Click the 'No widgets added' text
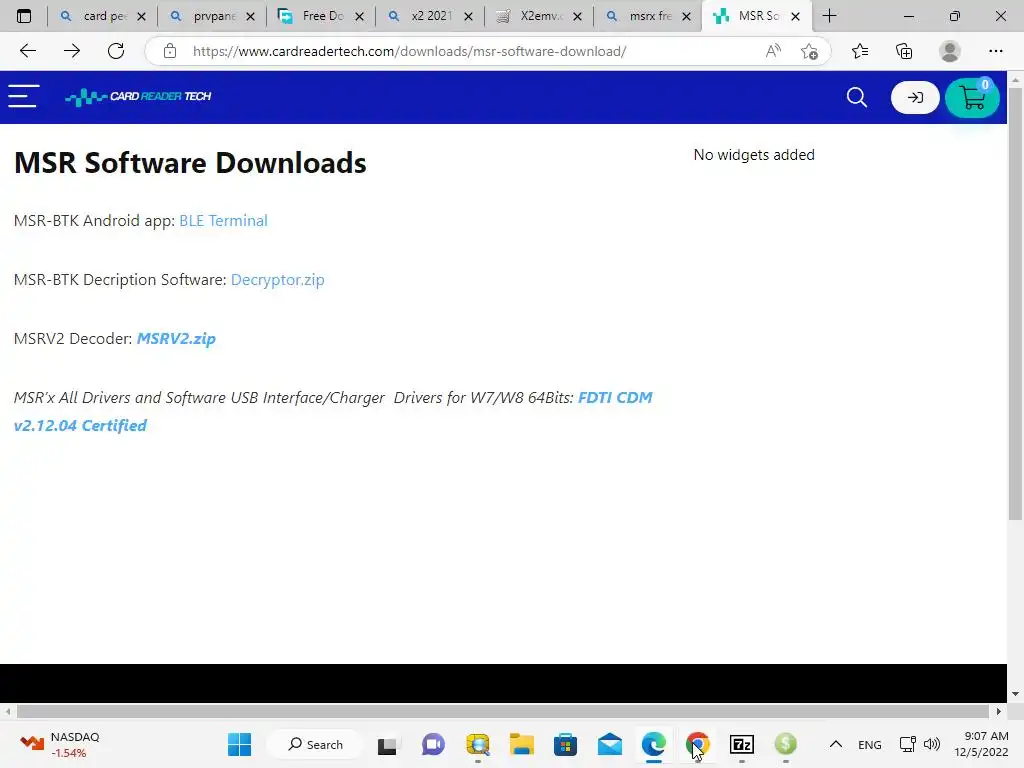Screen dimensions: 1024x768 pos(754,155)
